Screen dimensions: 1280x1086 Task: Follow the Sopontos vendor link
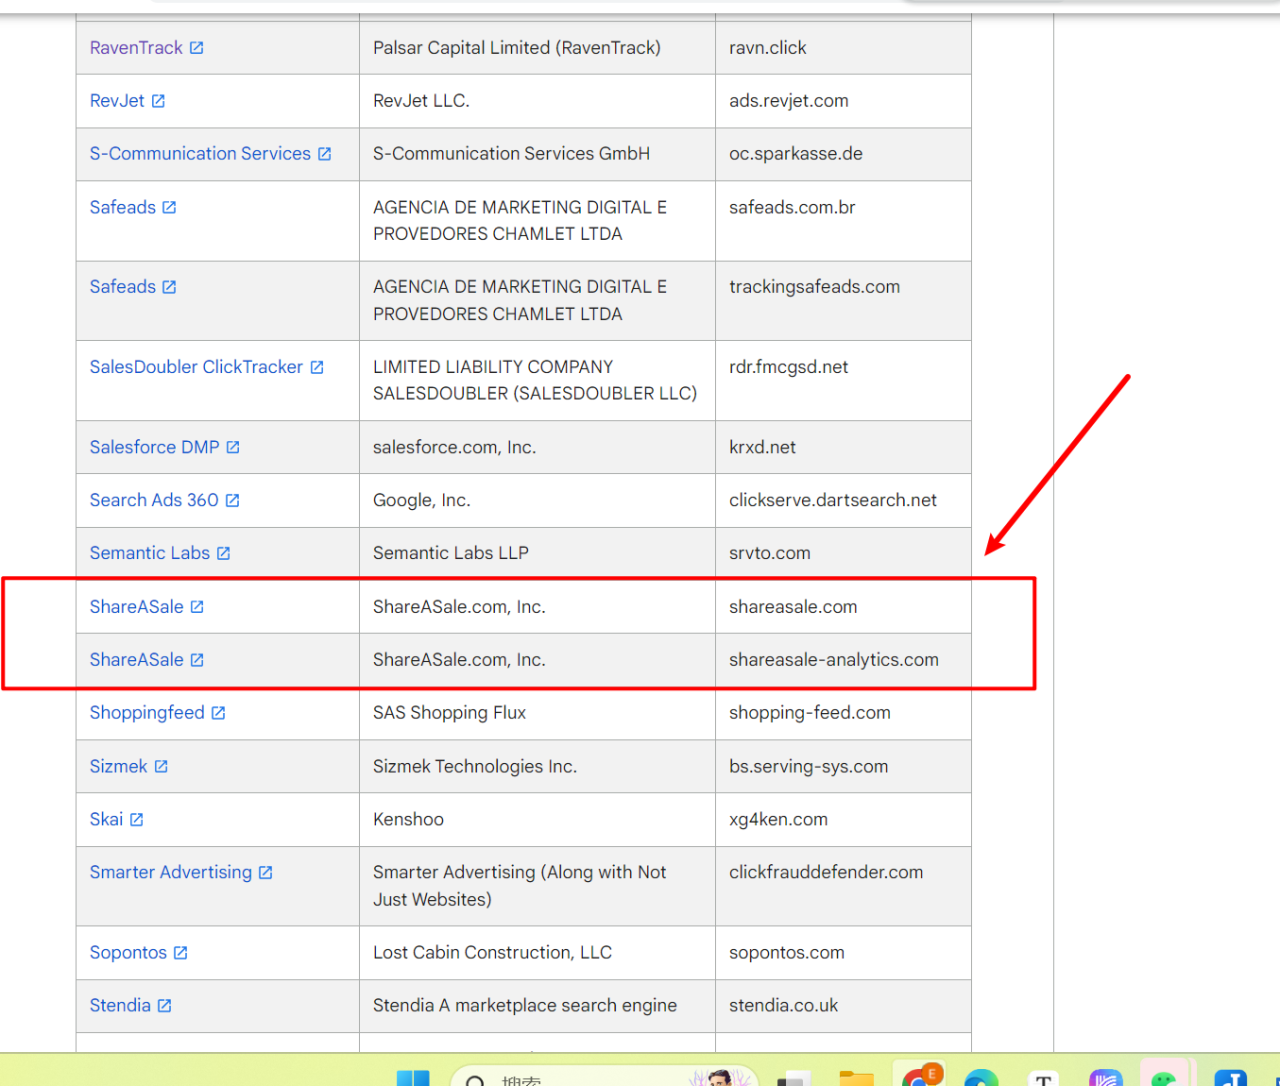coord(128,953)
